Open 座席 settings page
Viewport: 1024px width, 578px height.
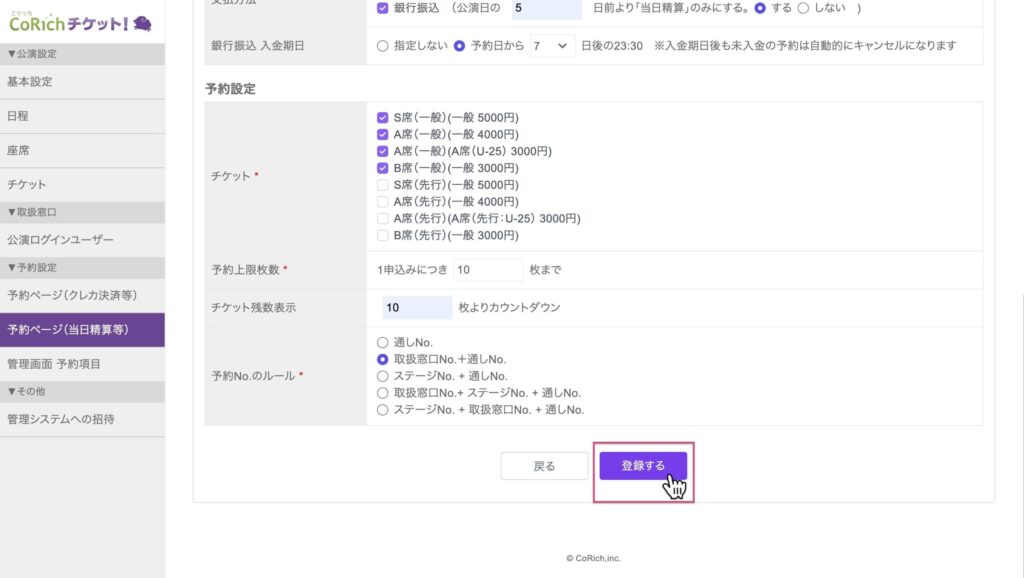pyautogui.click(x=18, y=150)
